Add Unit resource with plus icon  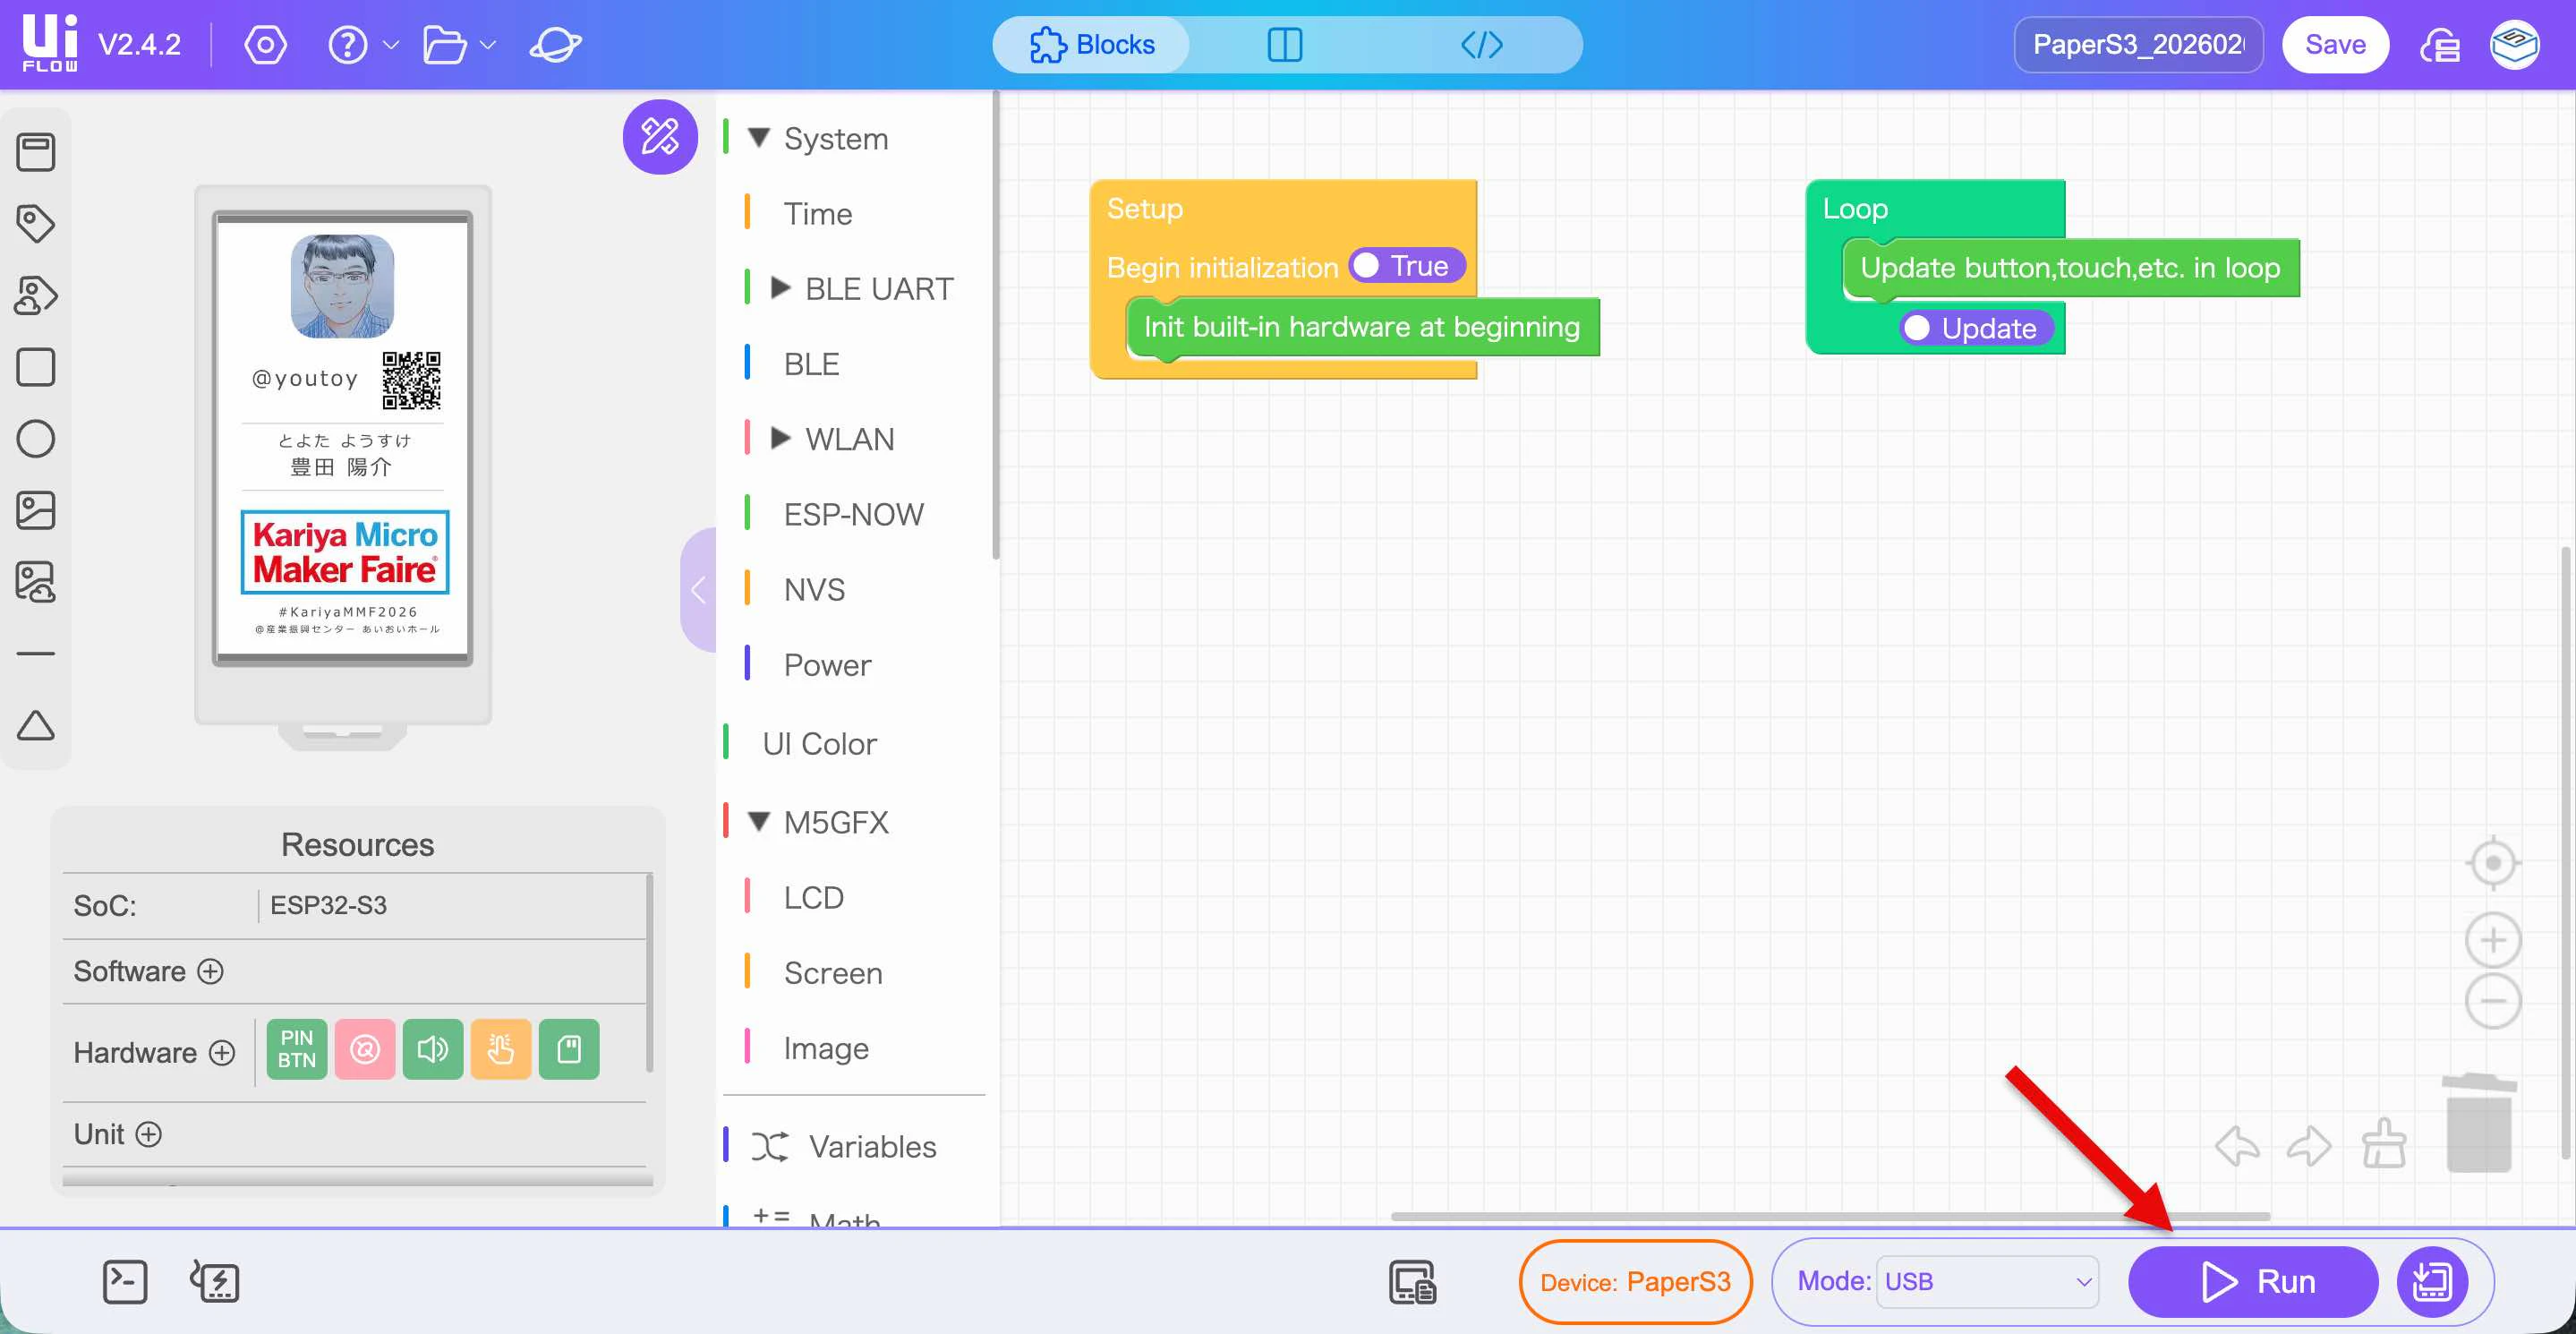point(148,1134)
